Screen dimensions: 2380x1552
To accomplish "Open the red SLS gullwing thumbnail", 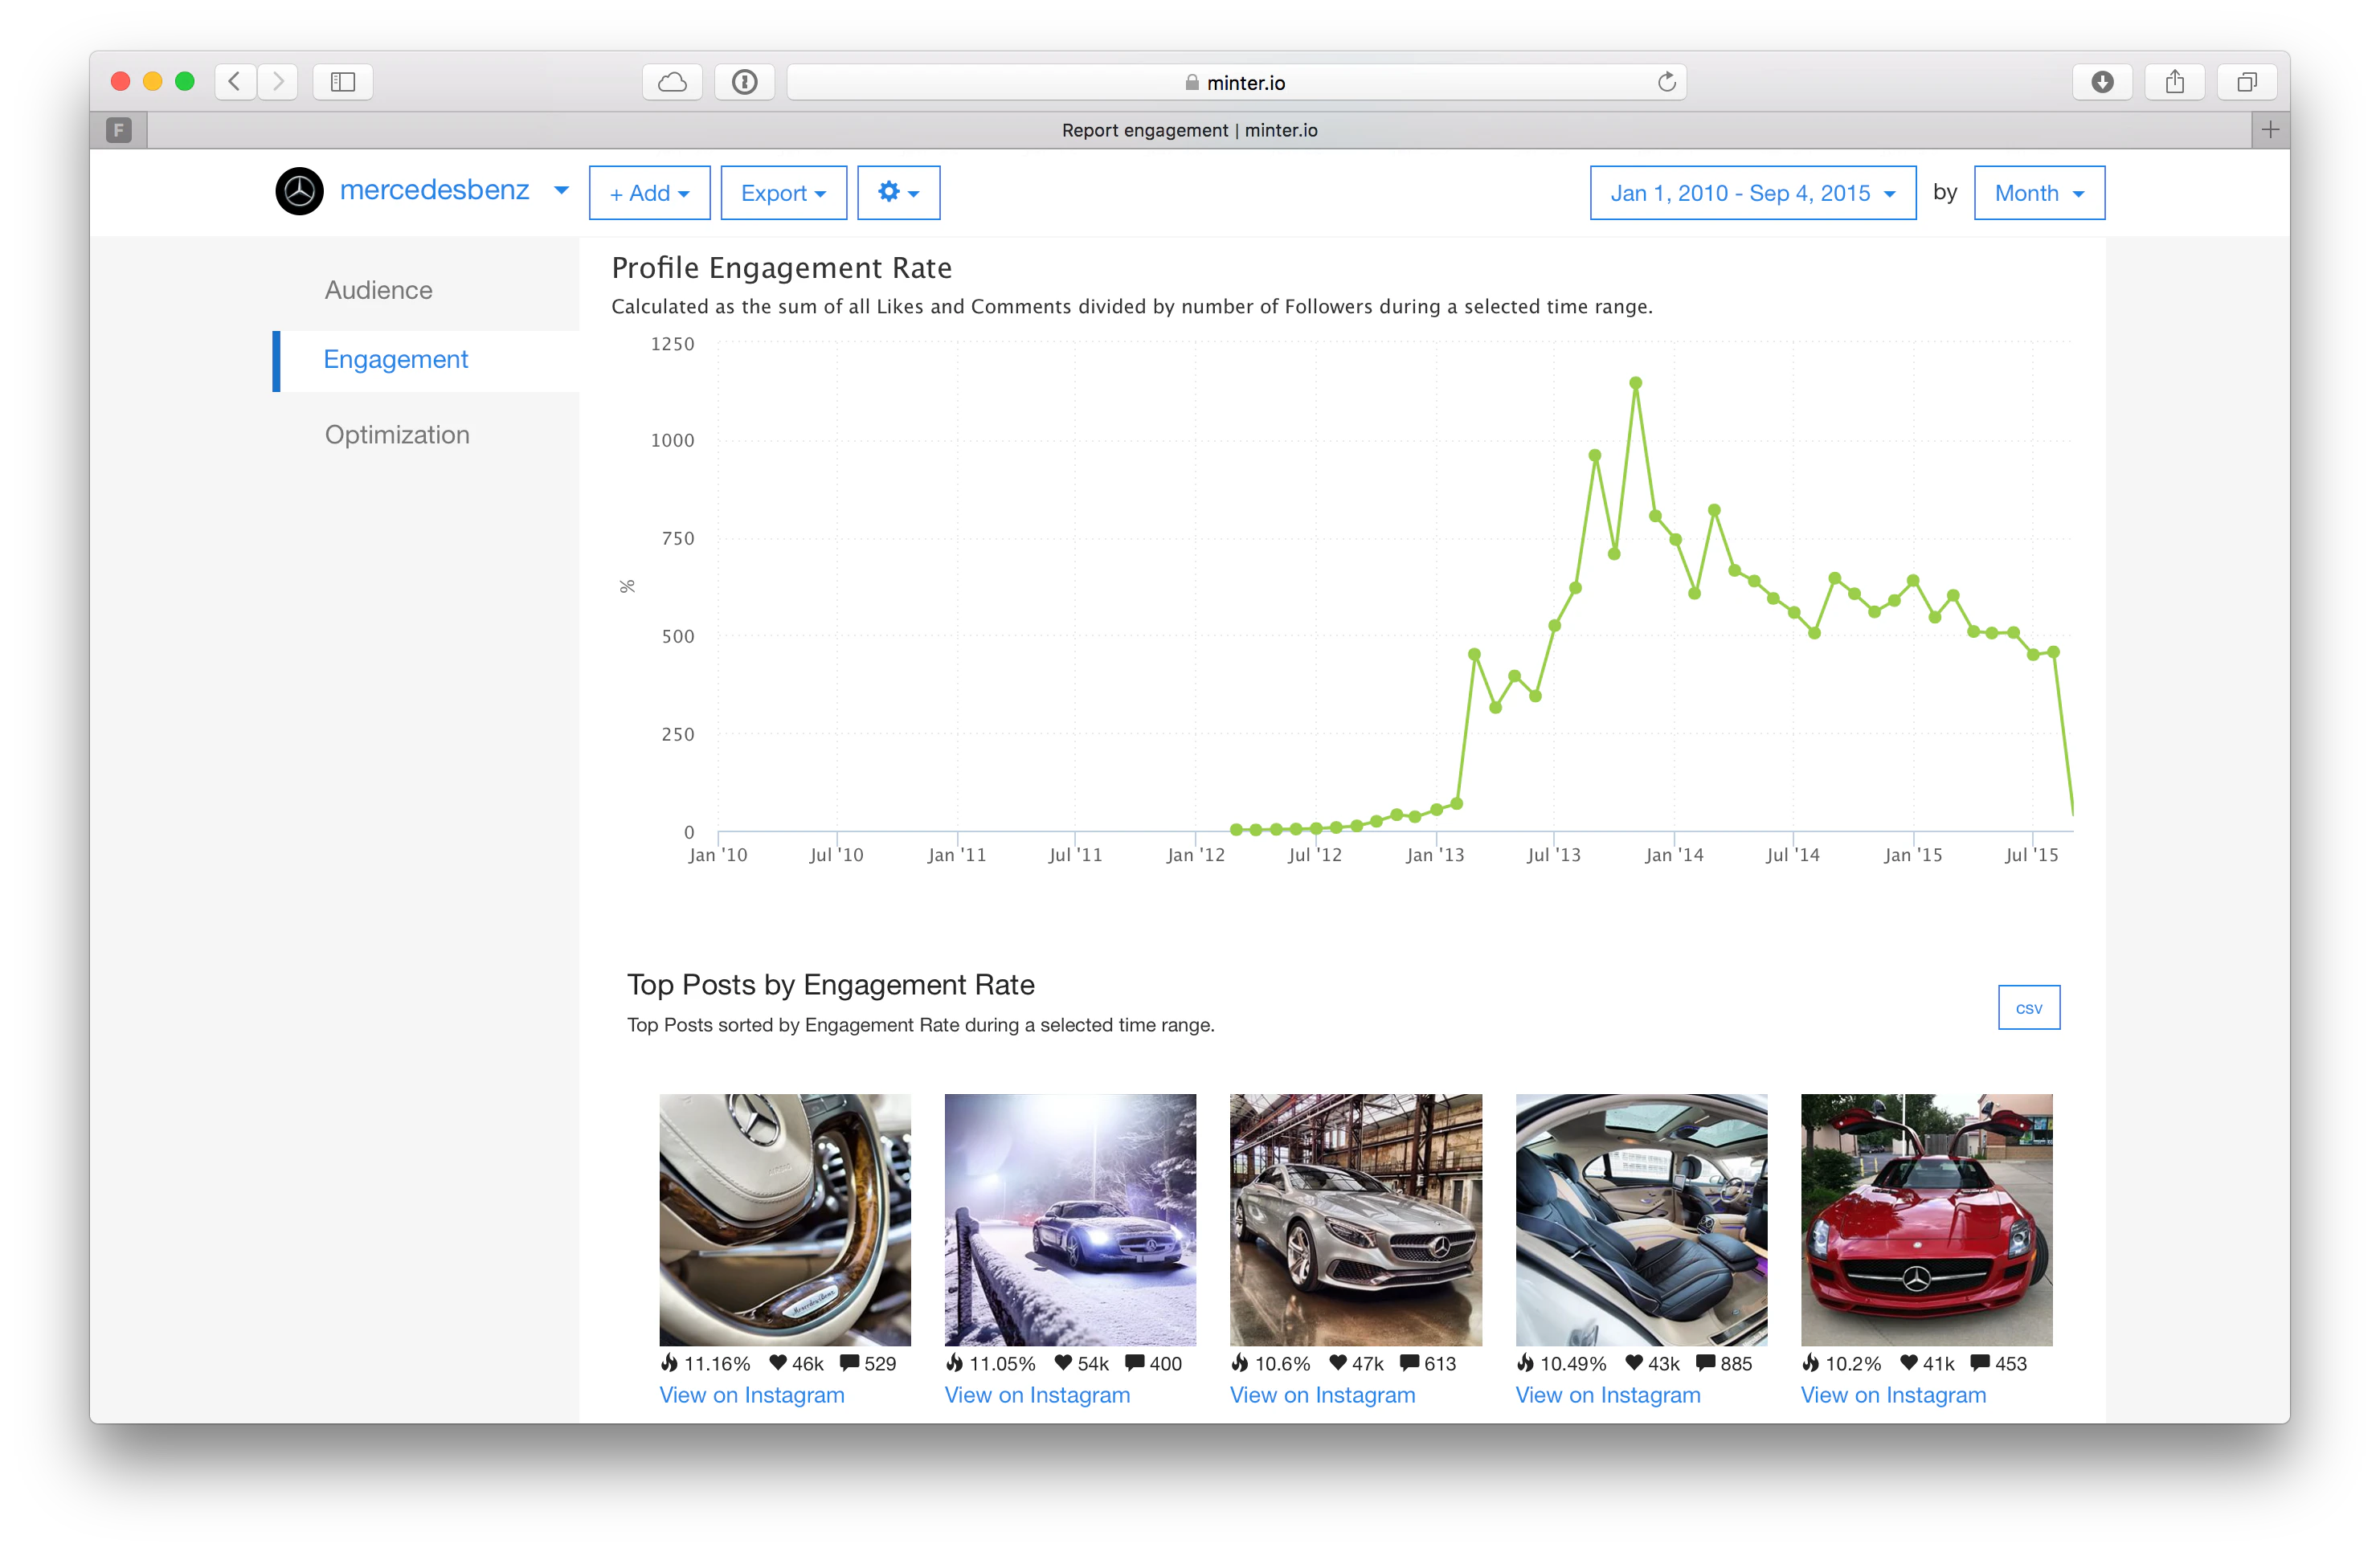I will coord(1926,1219).
